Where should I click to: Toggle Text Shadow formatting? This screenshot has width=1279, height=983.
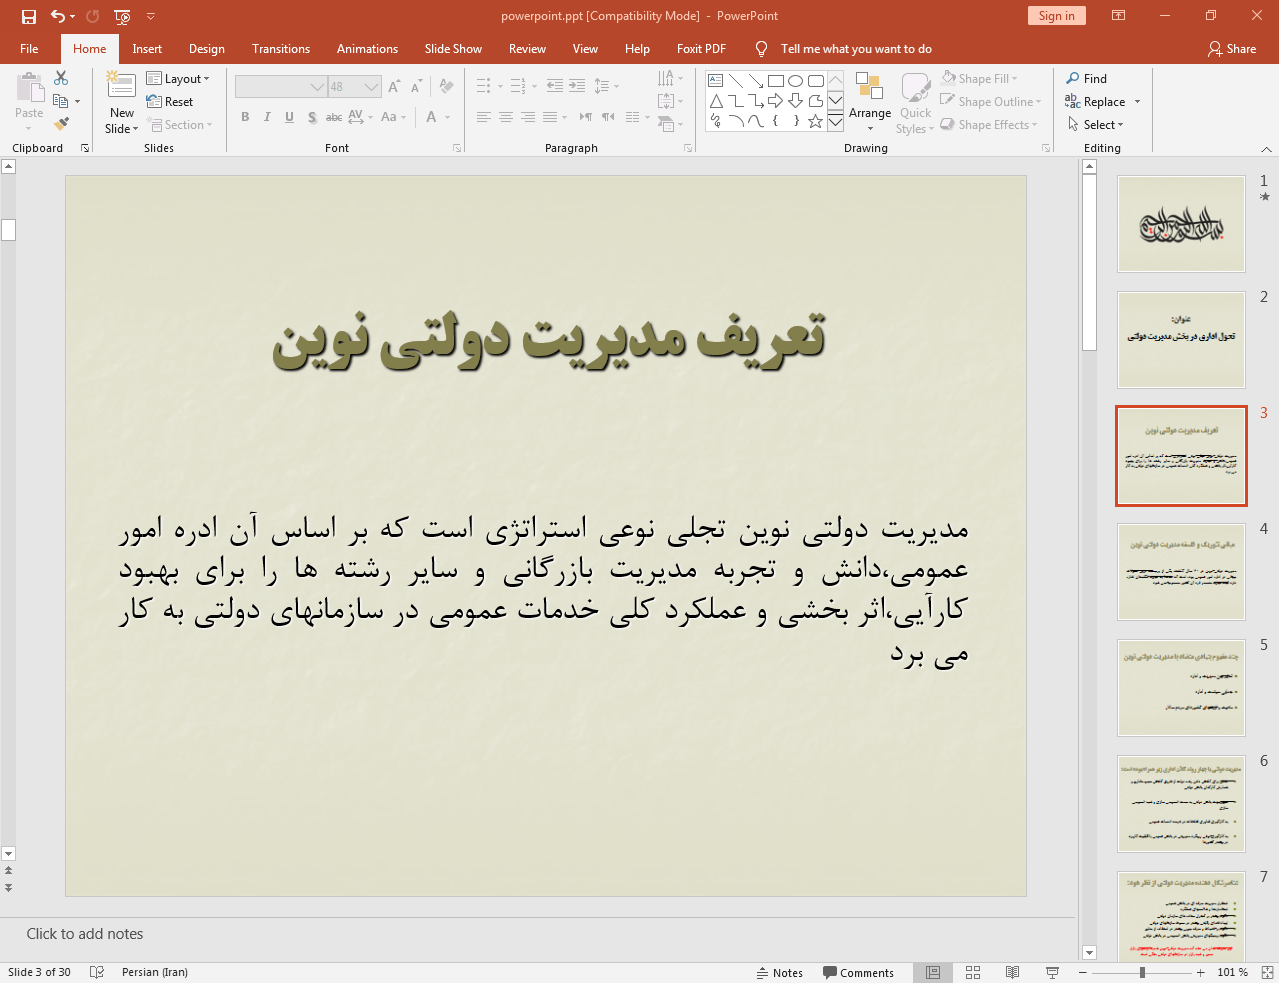(x=312, y=117)
